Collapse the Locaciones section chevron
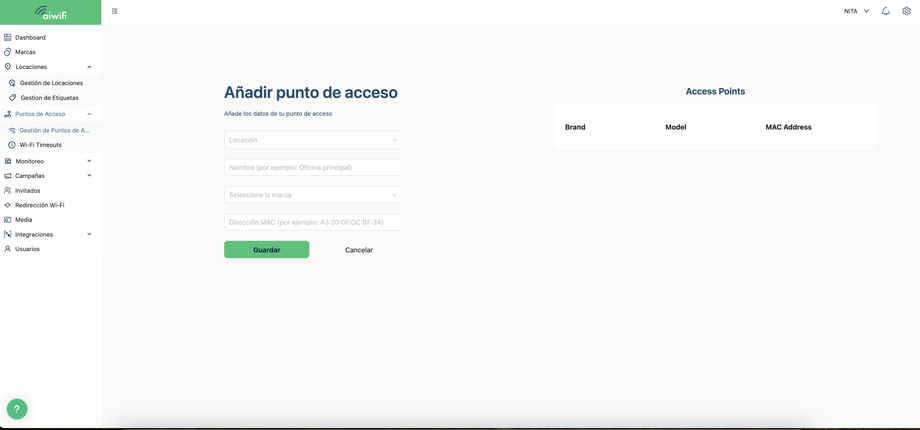The width and height of the screenshot is (920, 430). point(89,67)
